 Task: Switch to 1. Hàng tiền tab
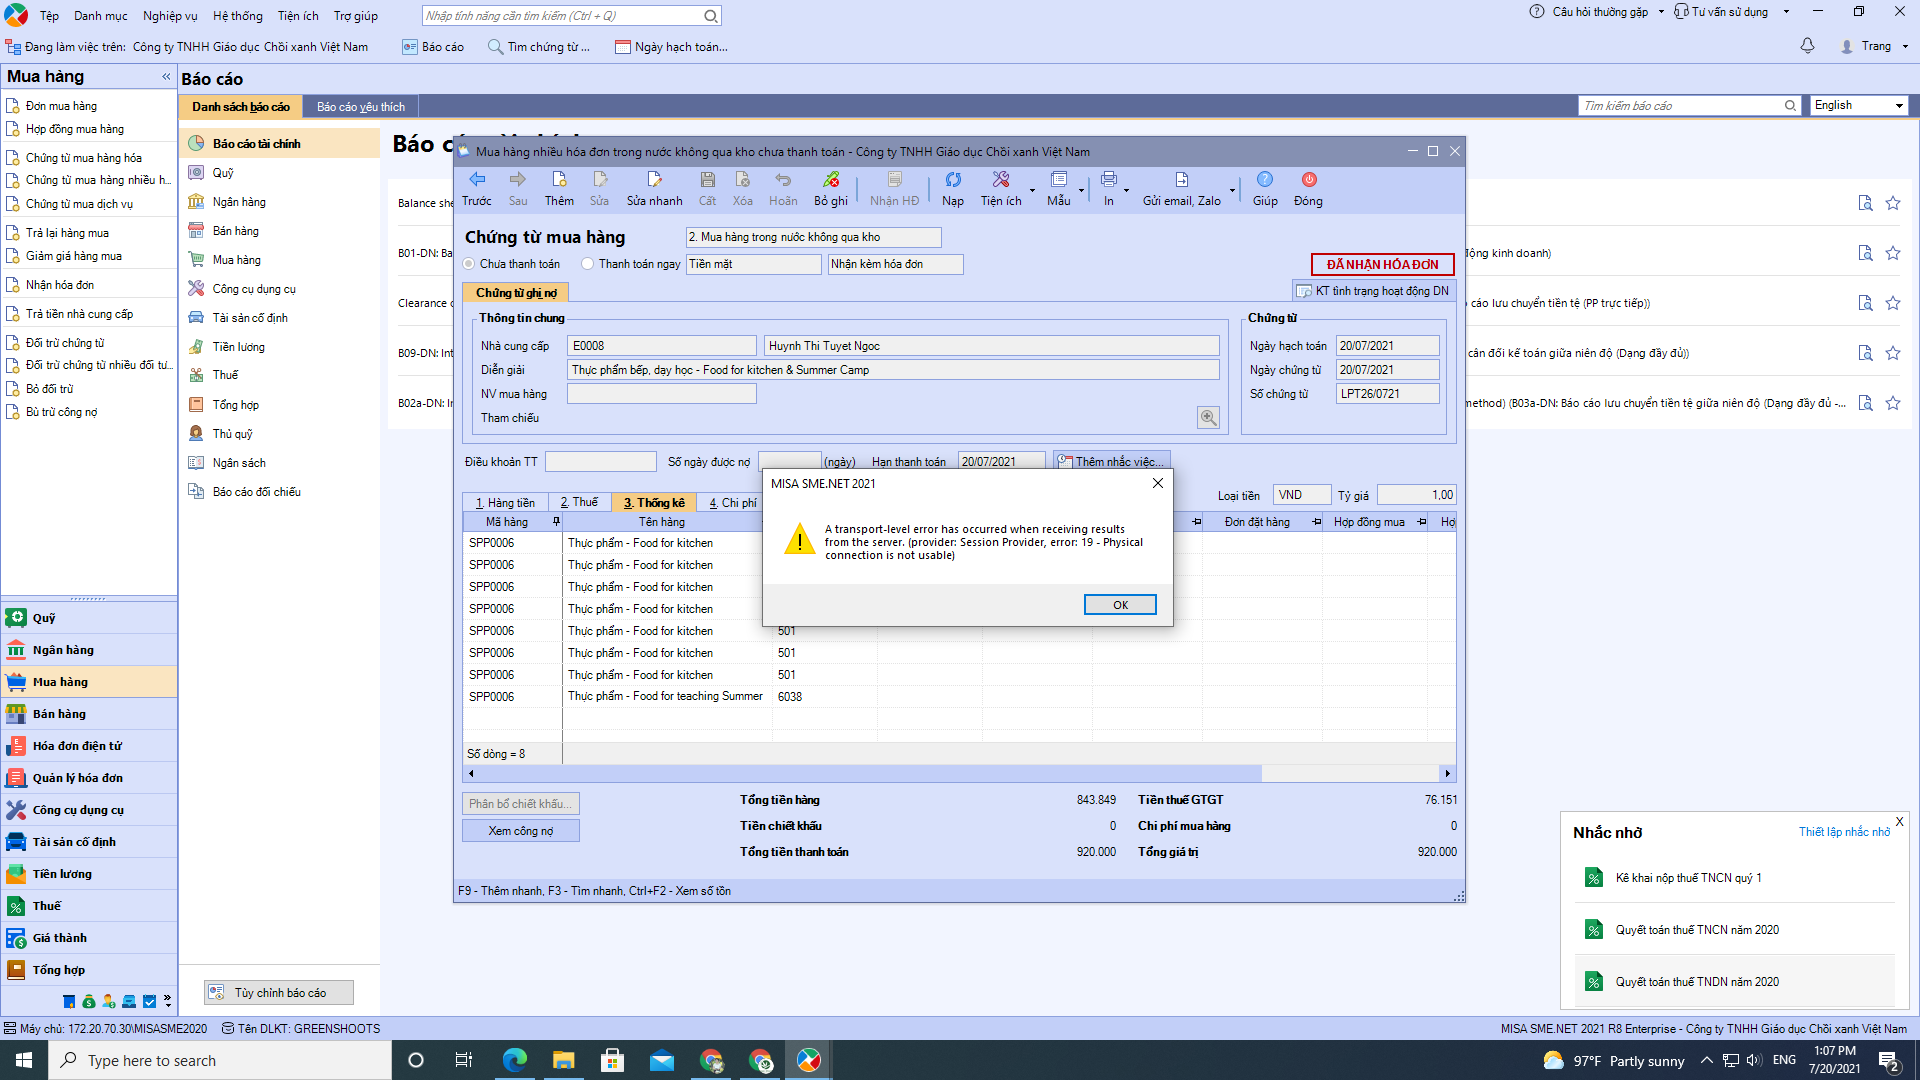tap(505, 503)
